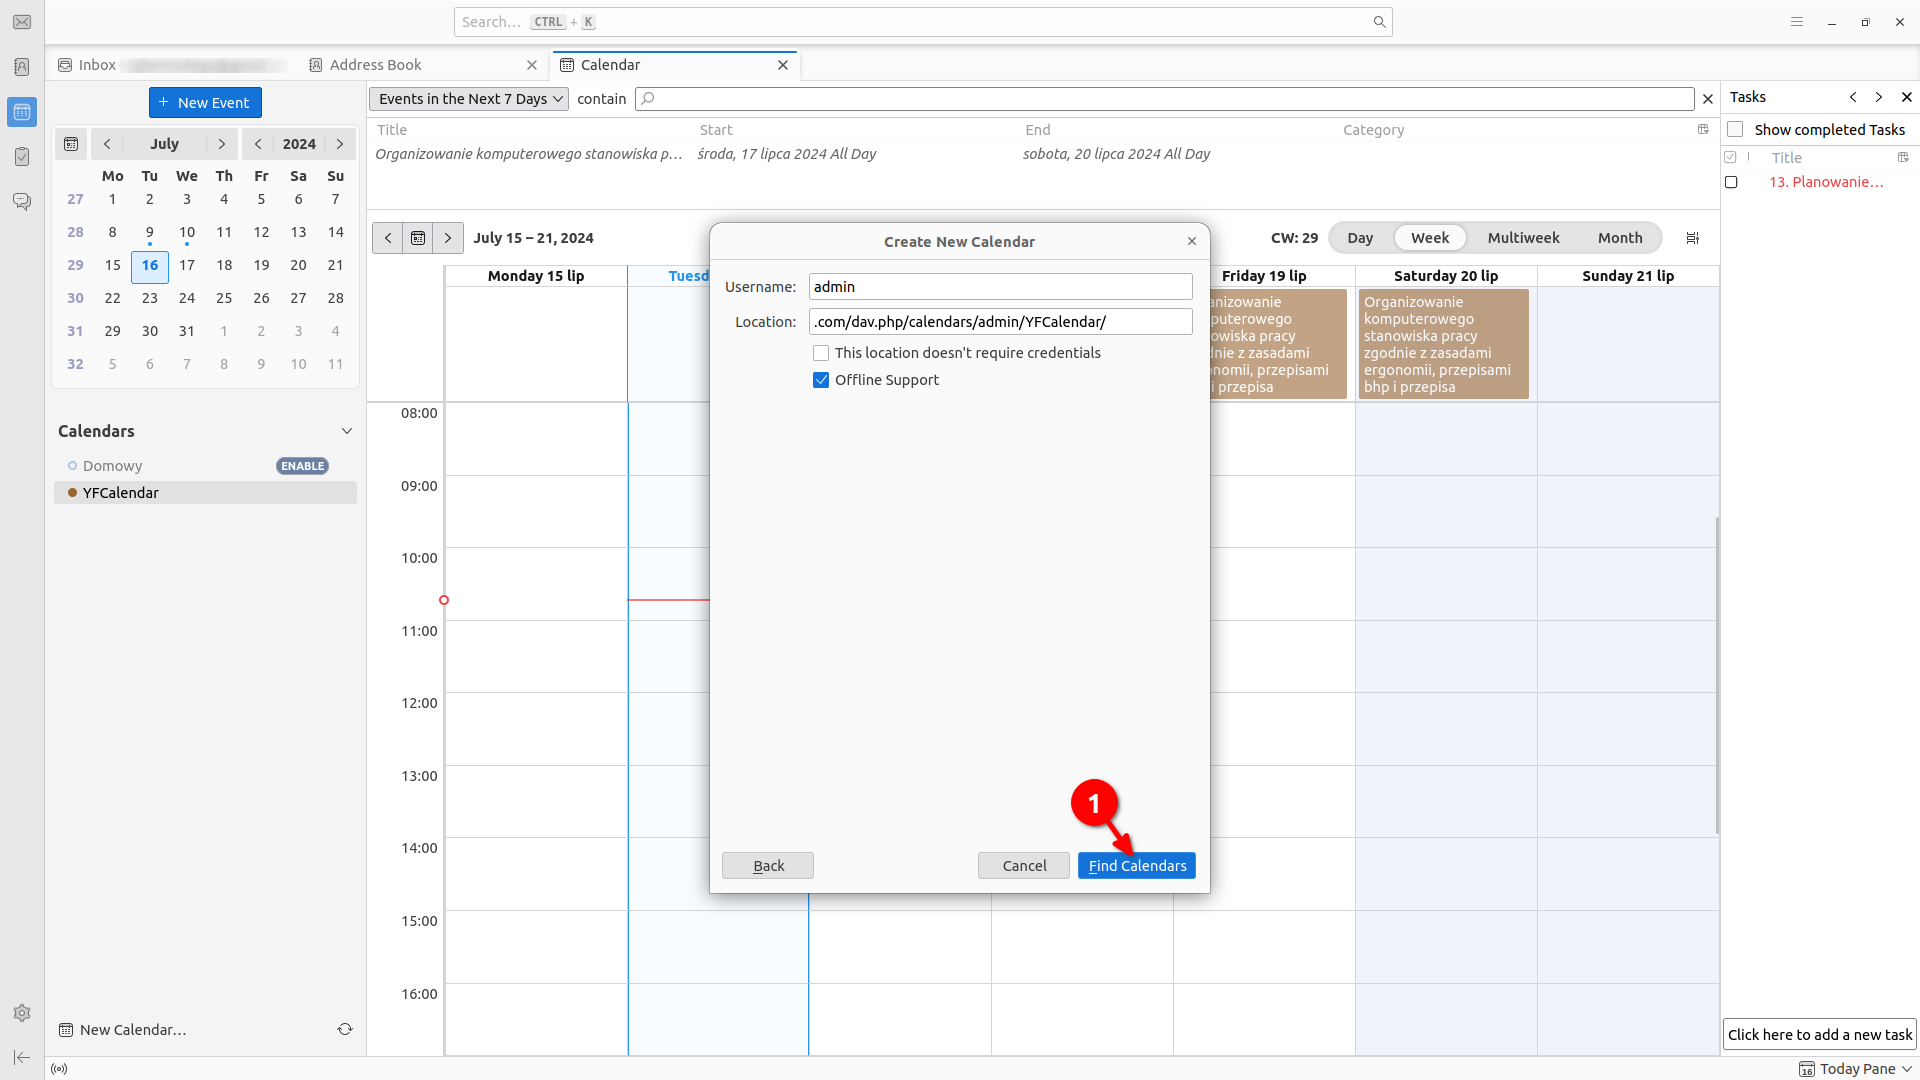Collapse the Calendars section

pos(347,431)
